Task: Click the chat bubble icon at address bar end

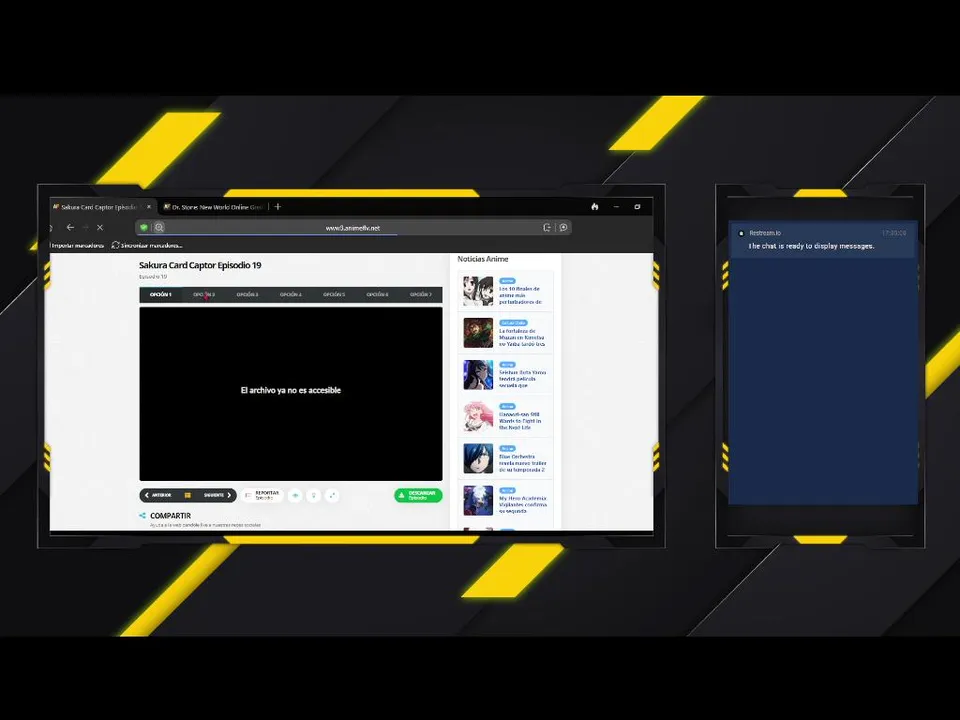Action: click(563, 227)
